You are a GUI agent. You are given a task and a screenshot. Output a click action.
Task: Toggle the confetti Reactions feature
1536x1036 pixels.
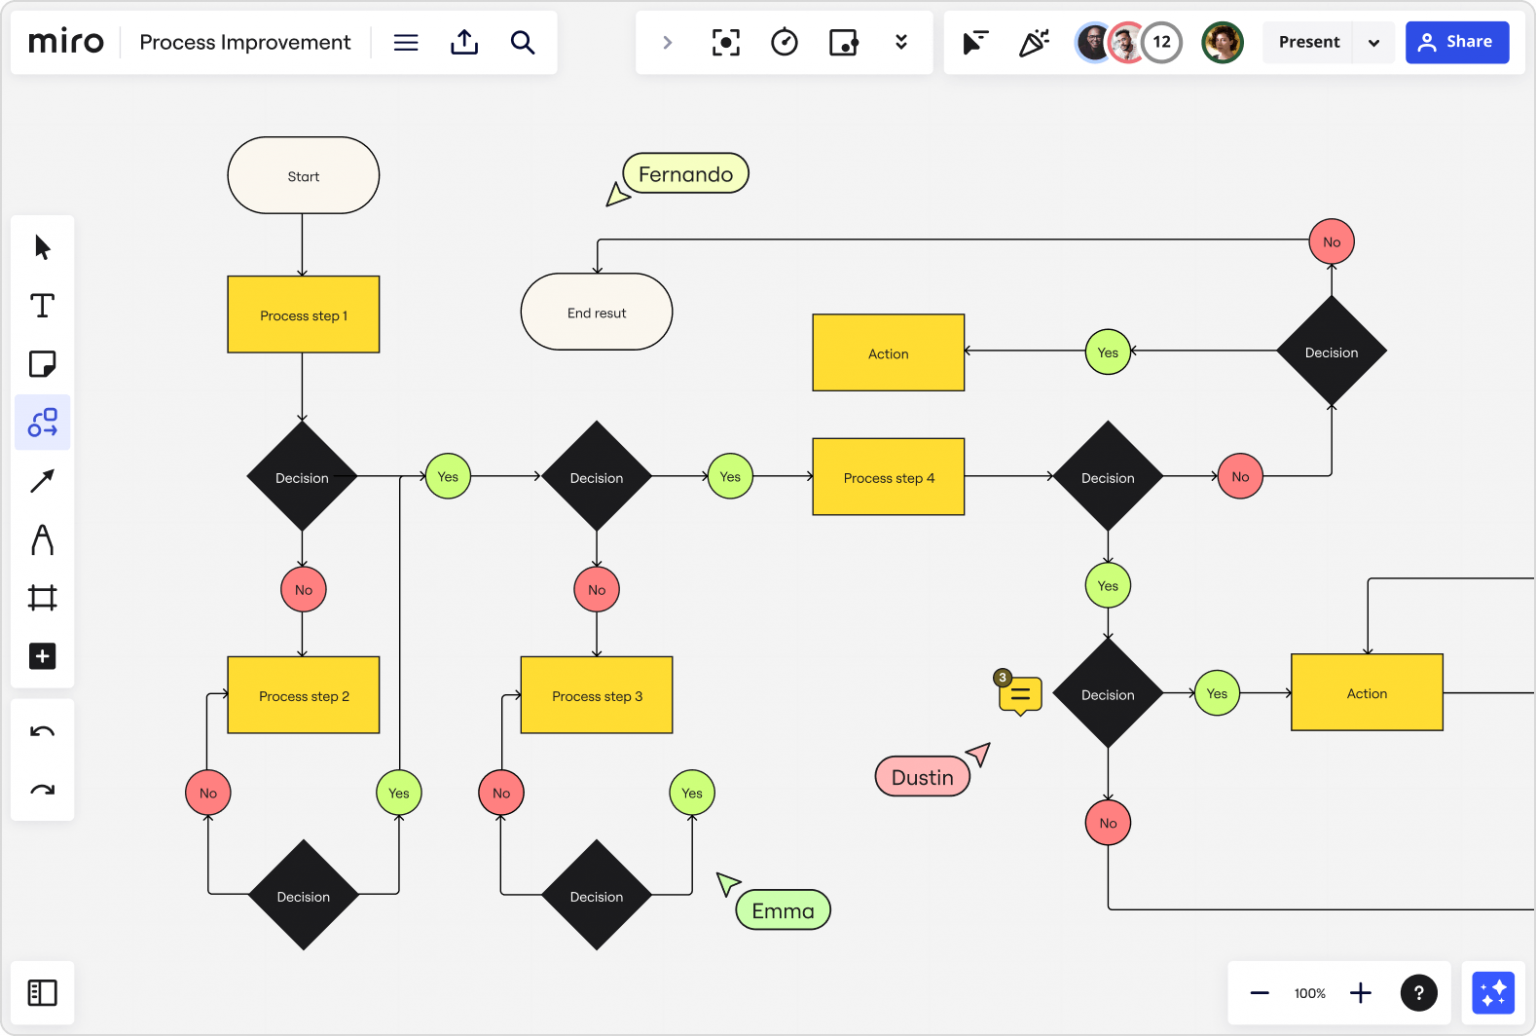(x=1035, y=42)
